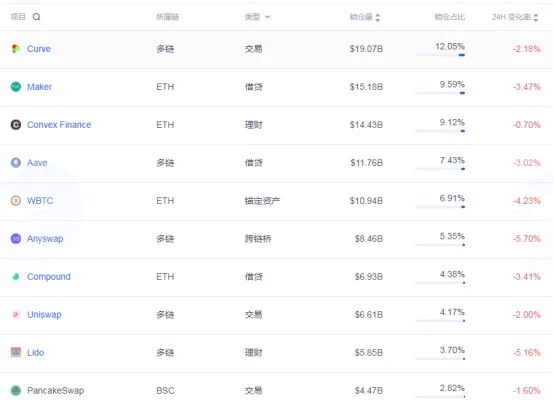
Task: Open the 类型 filter dropdown chevron
Action: pos(267,17)
